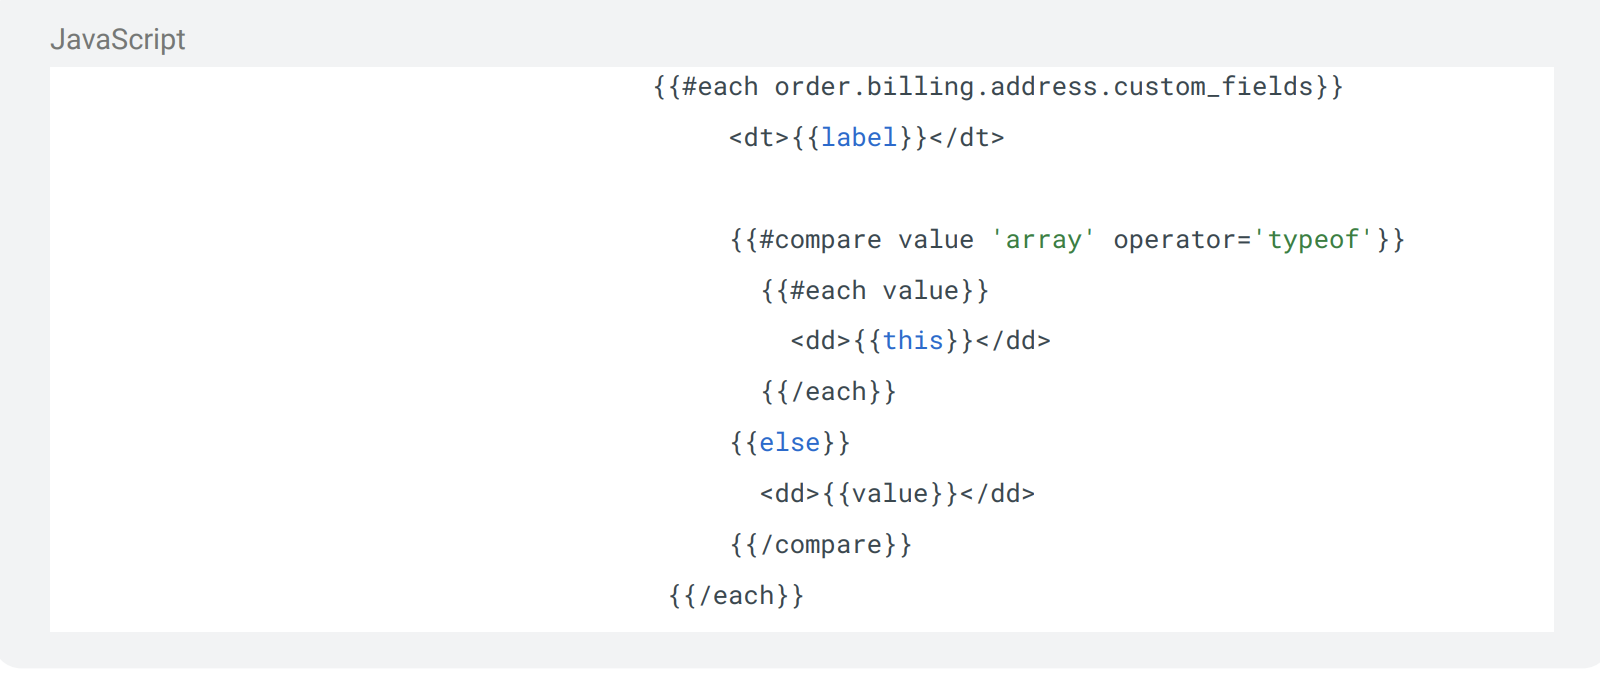Click the closing dt tag

967,138
